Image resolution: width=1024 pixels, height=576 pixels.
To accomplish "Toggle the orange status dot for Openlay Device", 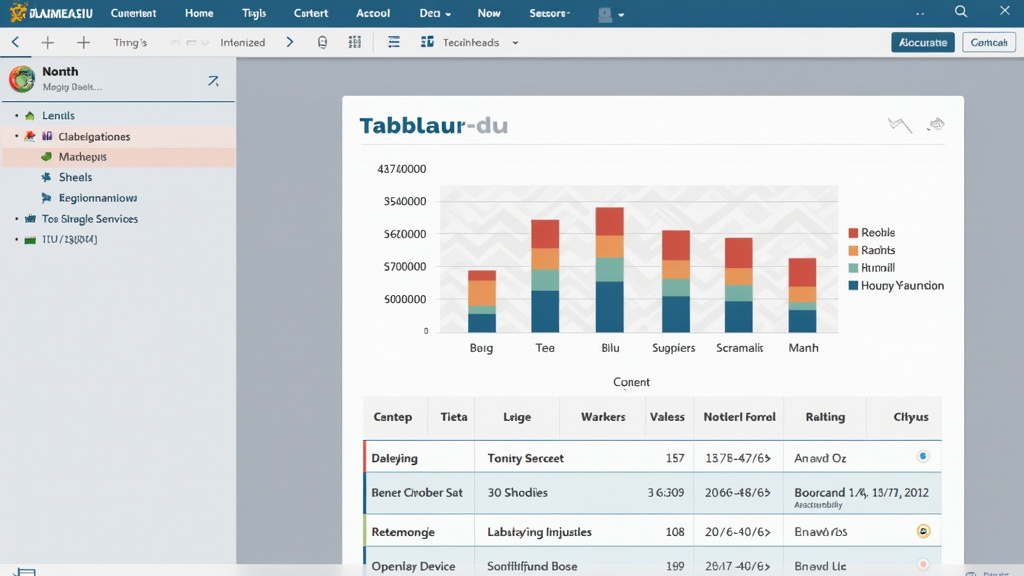I will click(923, 565).
